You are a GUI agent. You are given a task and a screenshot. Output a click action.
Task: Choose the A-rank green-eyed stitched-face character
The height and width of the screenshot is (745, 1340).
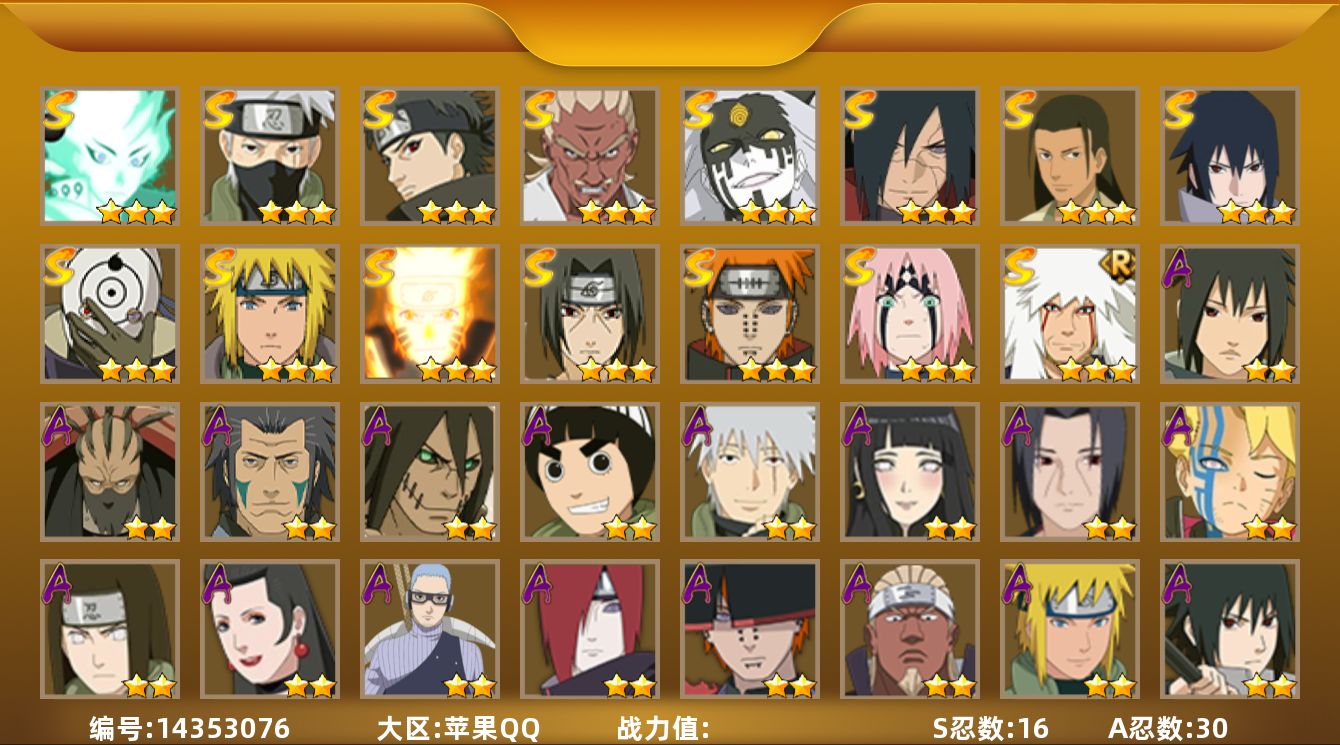(x=430, y=472)
